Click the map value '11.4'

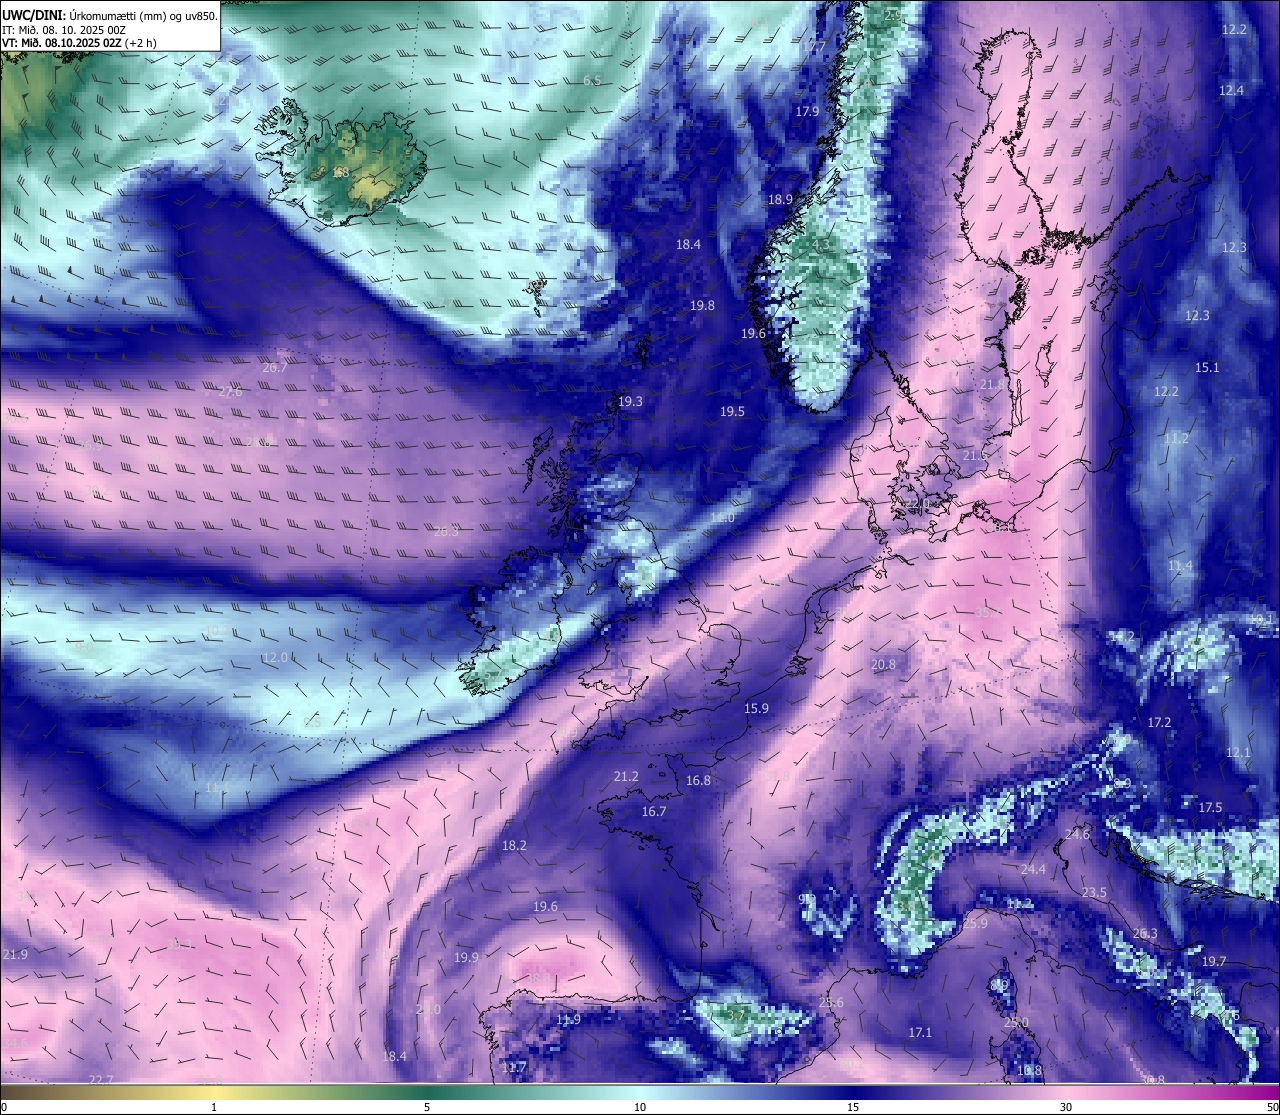(x=1180, y=566)
